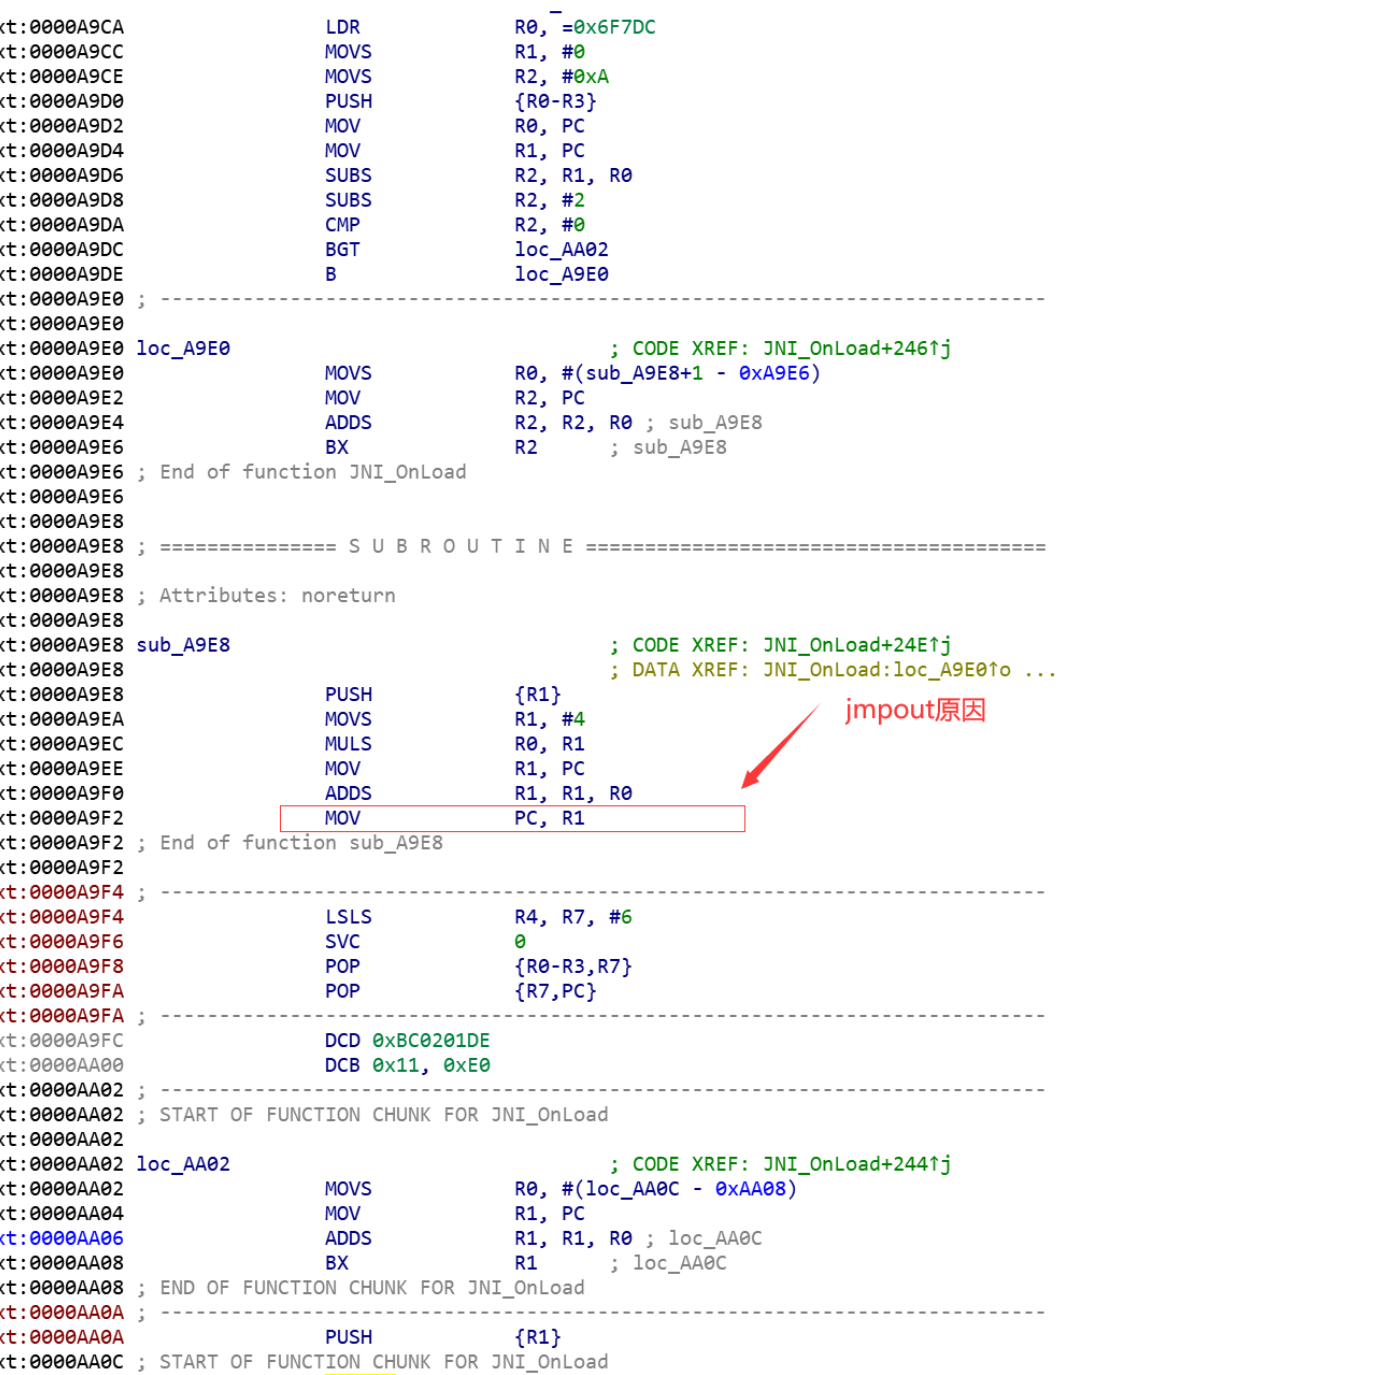Click the LDR R0, =0x6F7DC operand

[585, 27]
